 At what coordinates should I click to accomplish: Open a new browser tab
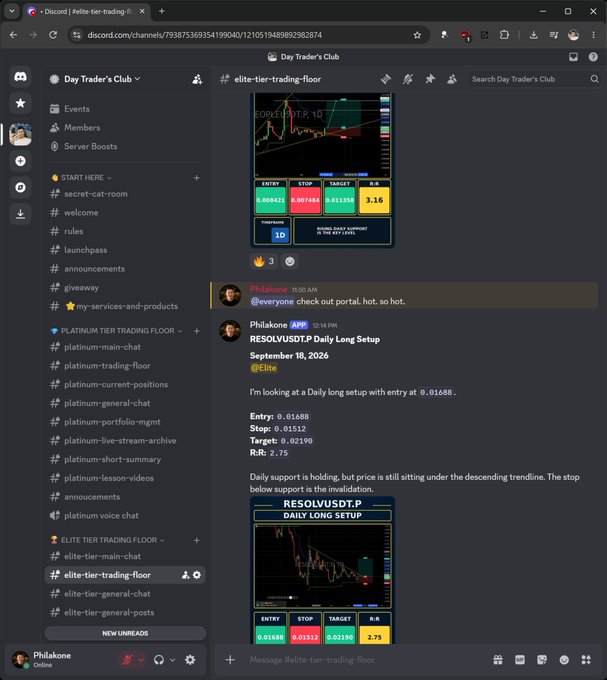click(x=162, y=11)
